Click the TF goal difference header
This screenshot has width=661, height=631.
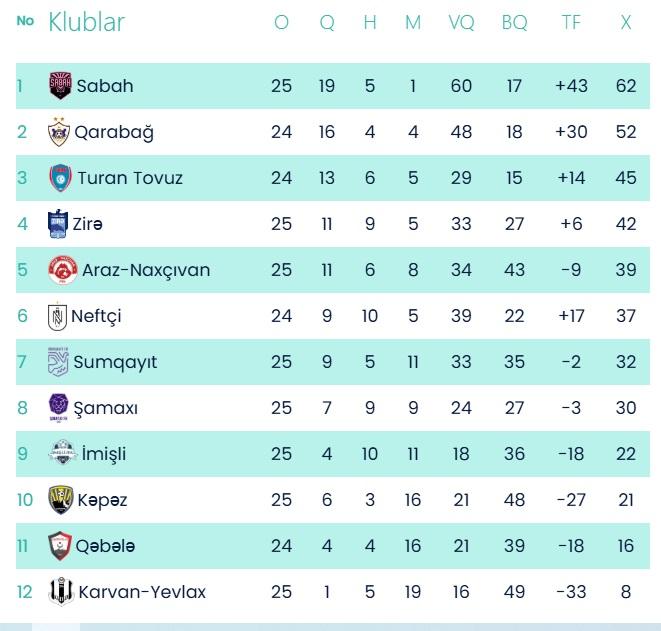click(x=571, y=22)
